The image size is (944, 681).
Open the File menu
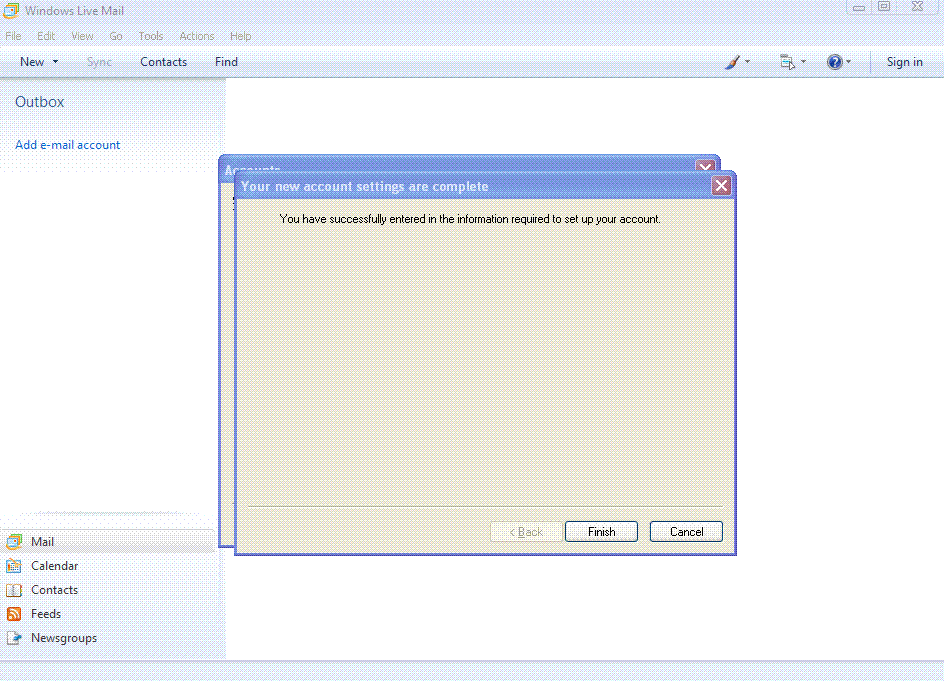click(13, 36)
